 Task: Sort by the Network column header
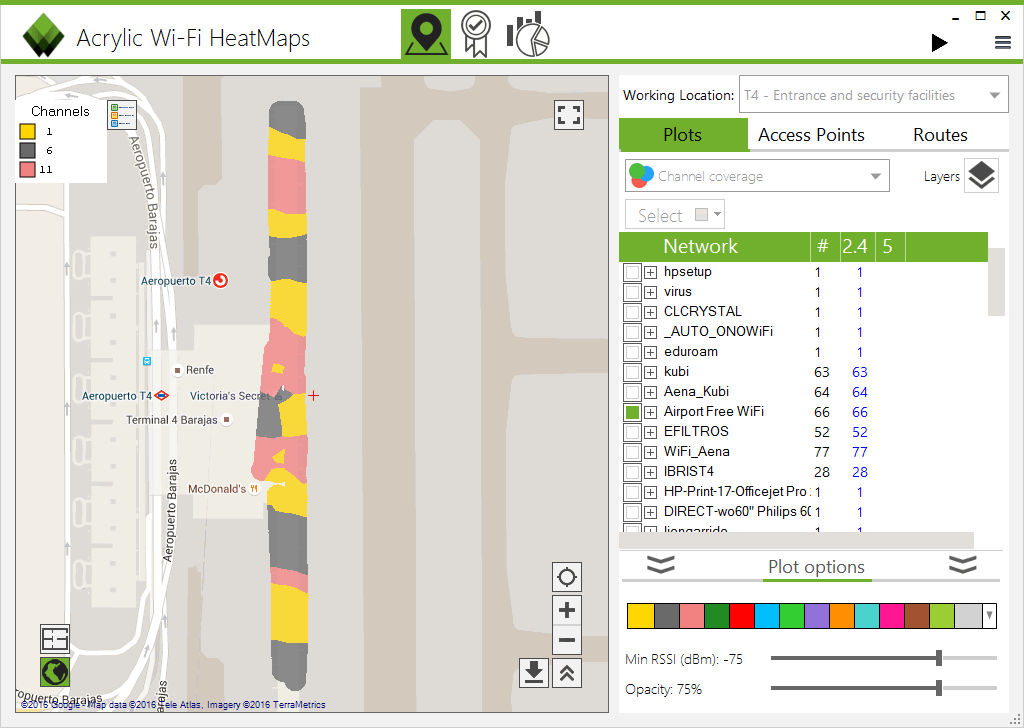click(x=714, y=246)
